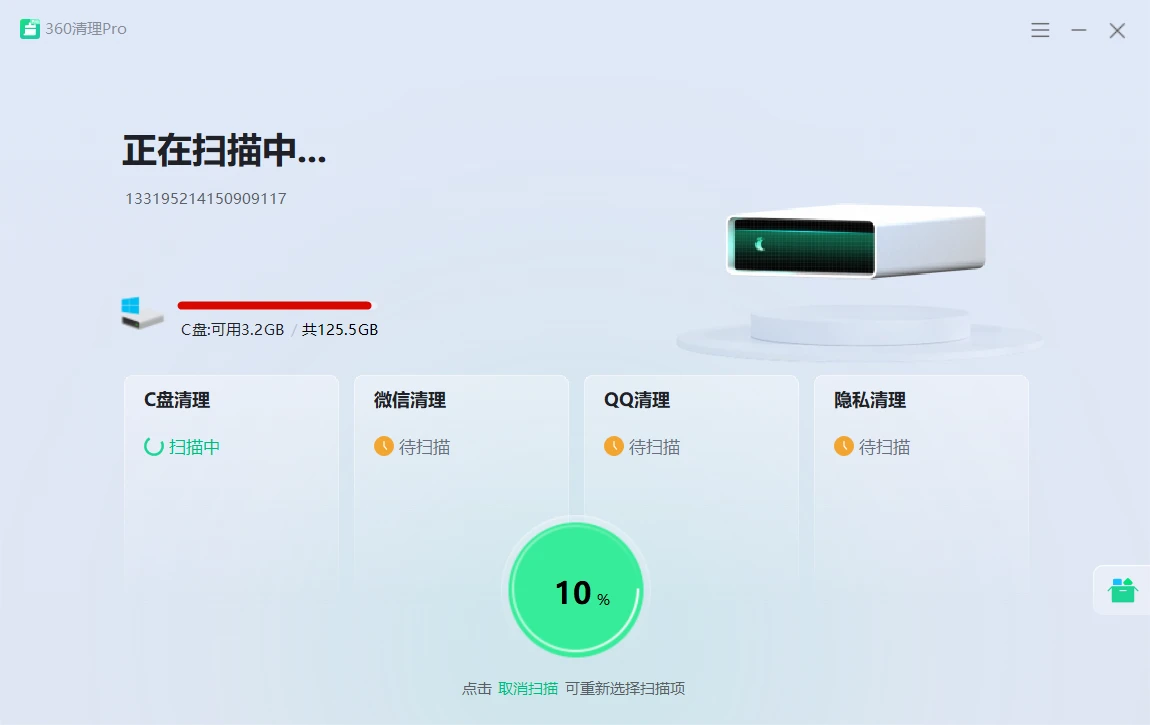Screen dimensions: 1150x725
Task: Click the QQ清理 pending clock icon
Action: tap(614, 446)
